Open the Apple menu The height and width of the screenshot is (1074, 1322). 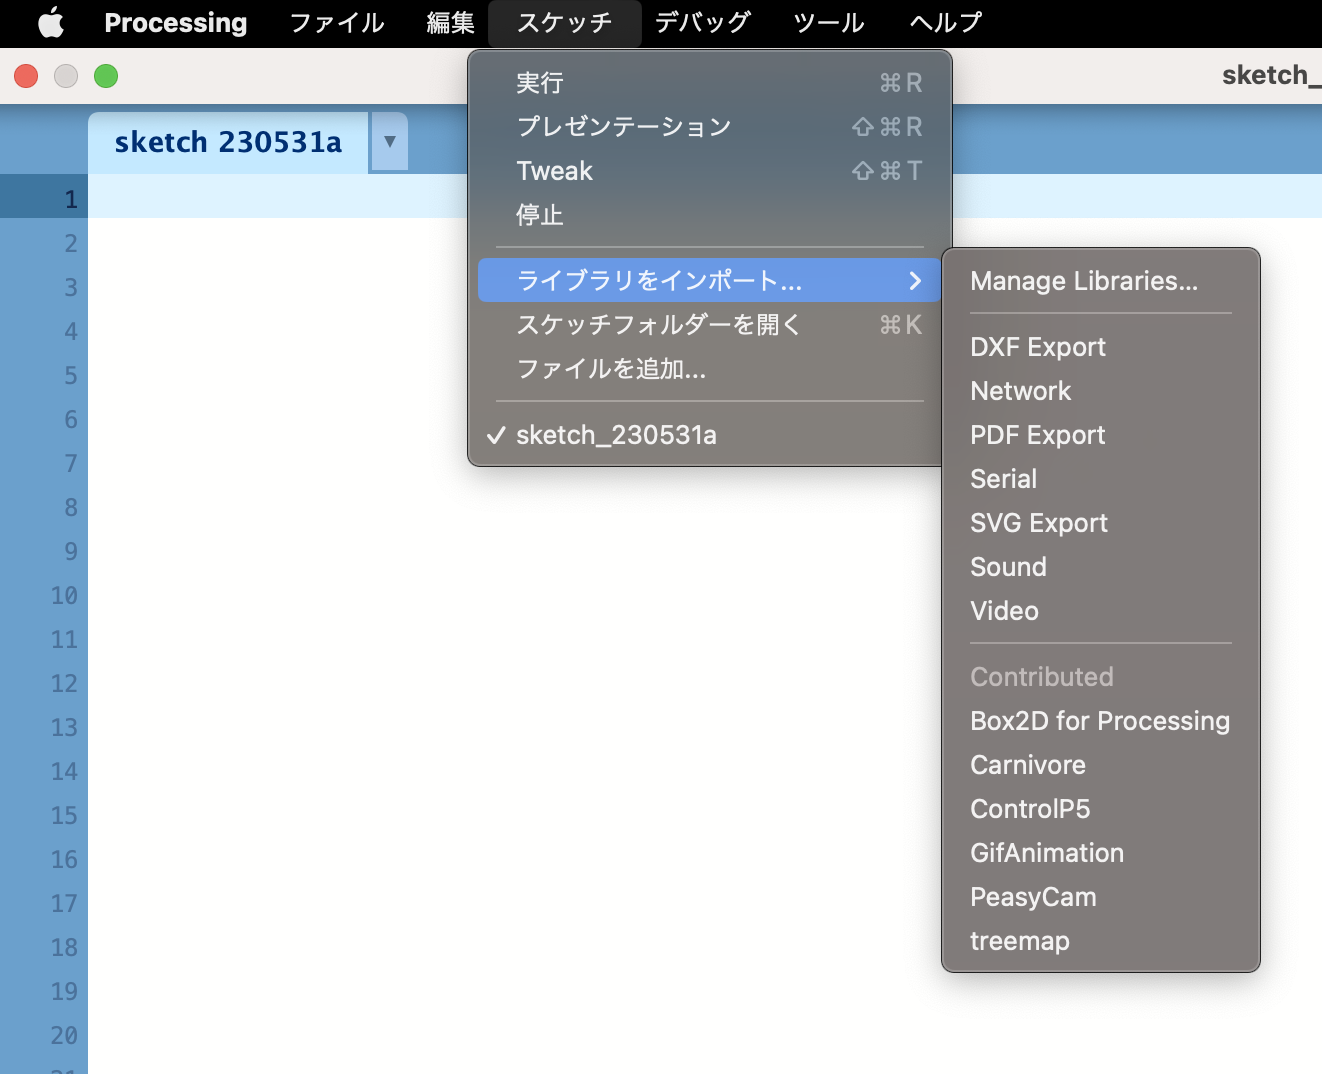(x=49, y=22)
